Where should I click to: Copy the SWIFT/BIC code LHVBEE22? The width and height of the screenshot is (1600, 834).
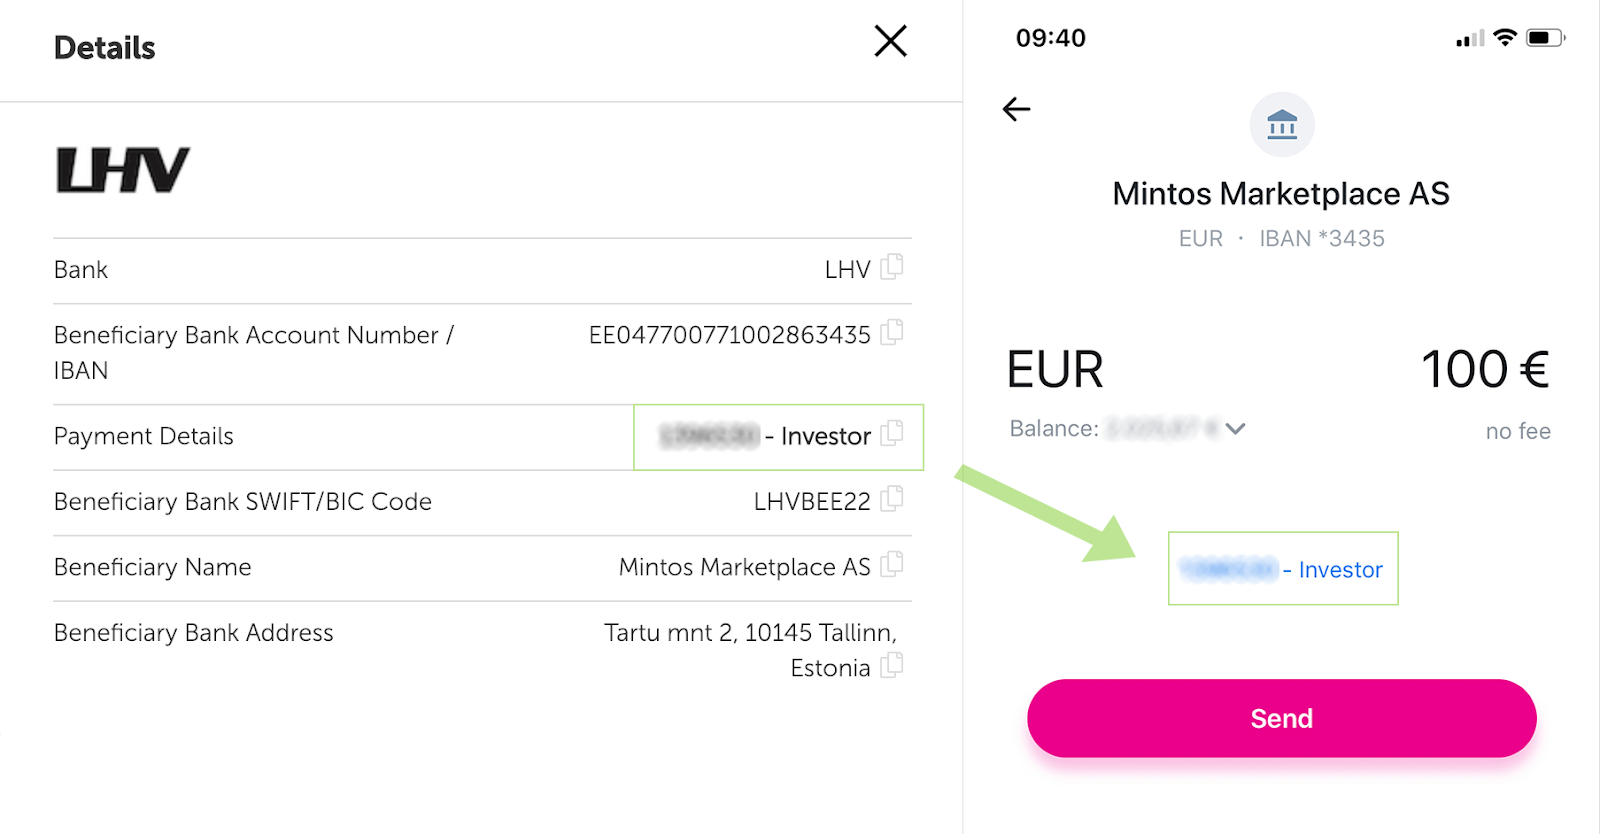(x=892, y=498)
